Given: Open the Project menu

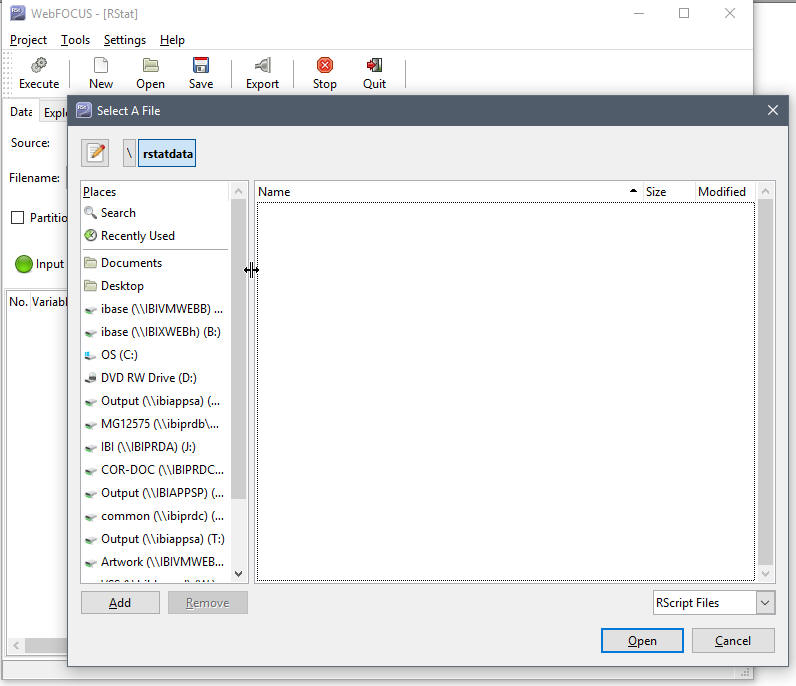Looking at the screenshot, I should coord(28,40).
